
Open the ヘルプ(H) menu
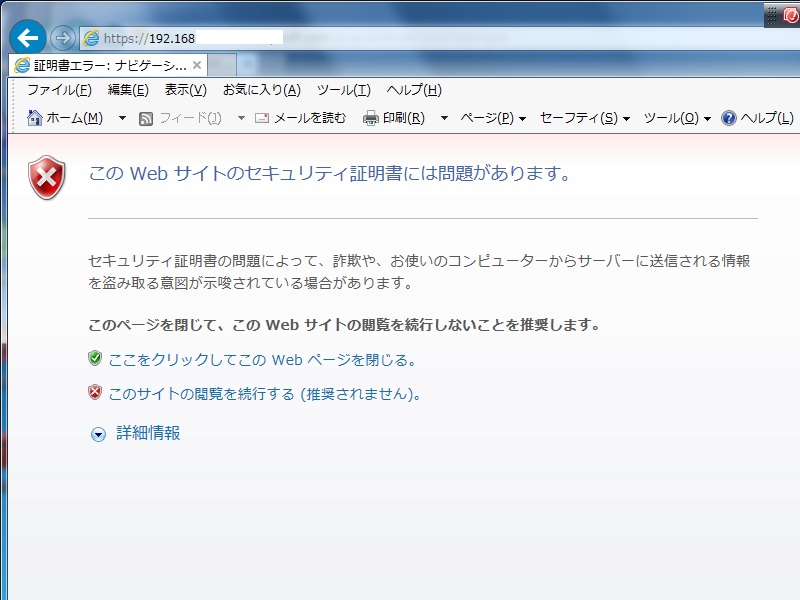(414, 90)
